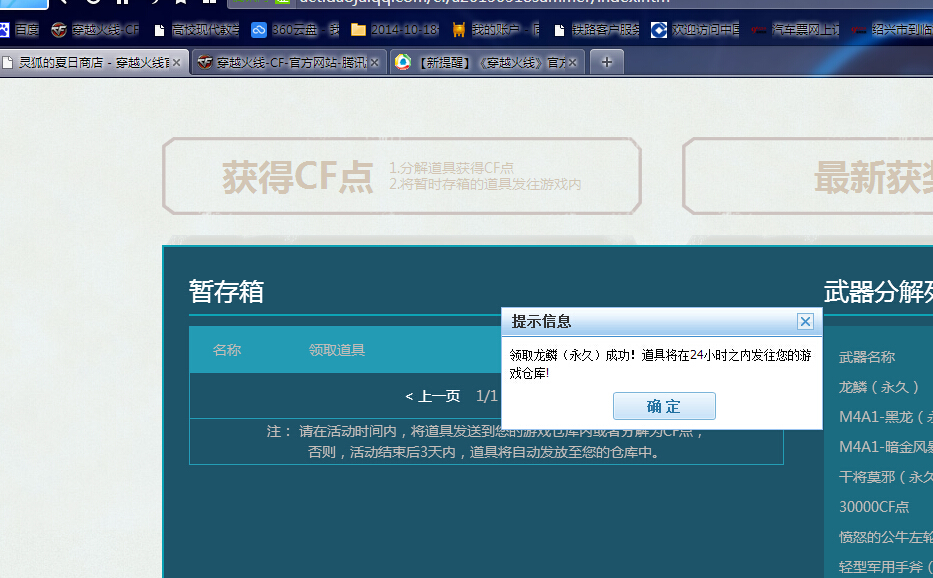
Task: Click the 提示信息 dialog title
Action: tap(541, 321)
